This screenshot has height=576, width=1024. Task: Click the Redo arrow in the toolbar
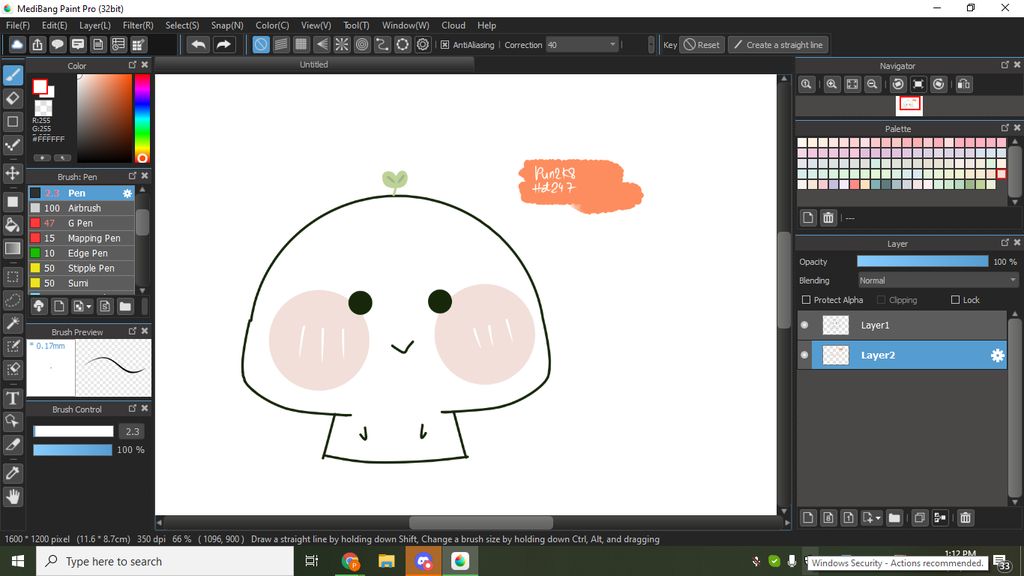coord(223,44)
